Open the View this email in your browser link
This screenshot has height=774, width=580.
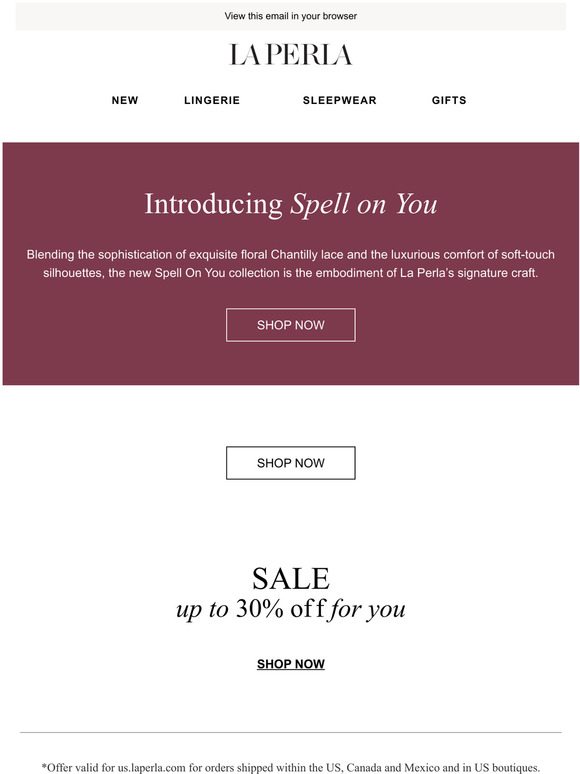click(290, 16)
